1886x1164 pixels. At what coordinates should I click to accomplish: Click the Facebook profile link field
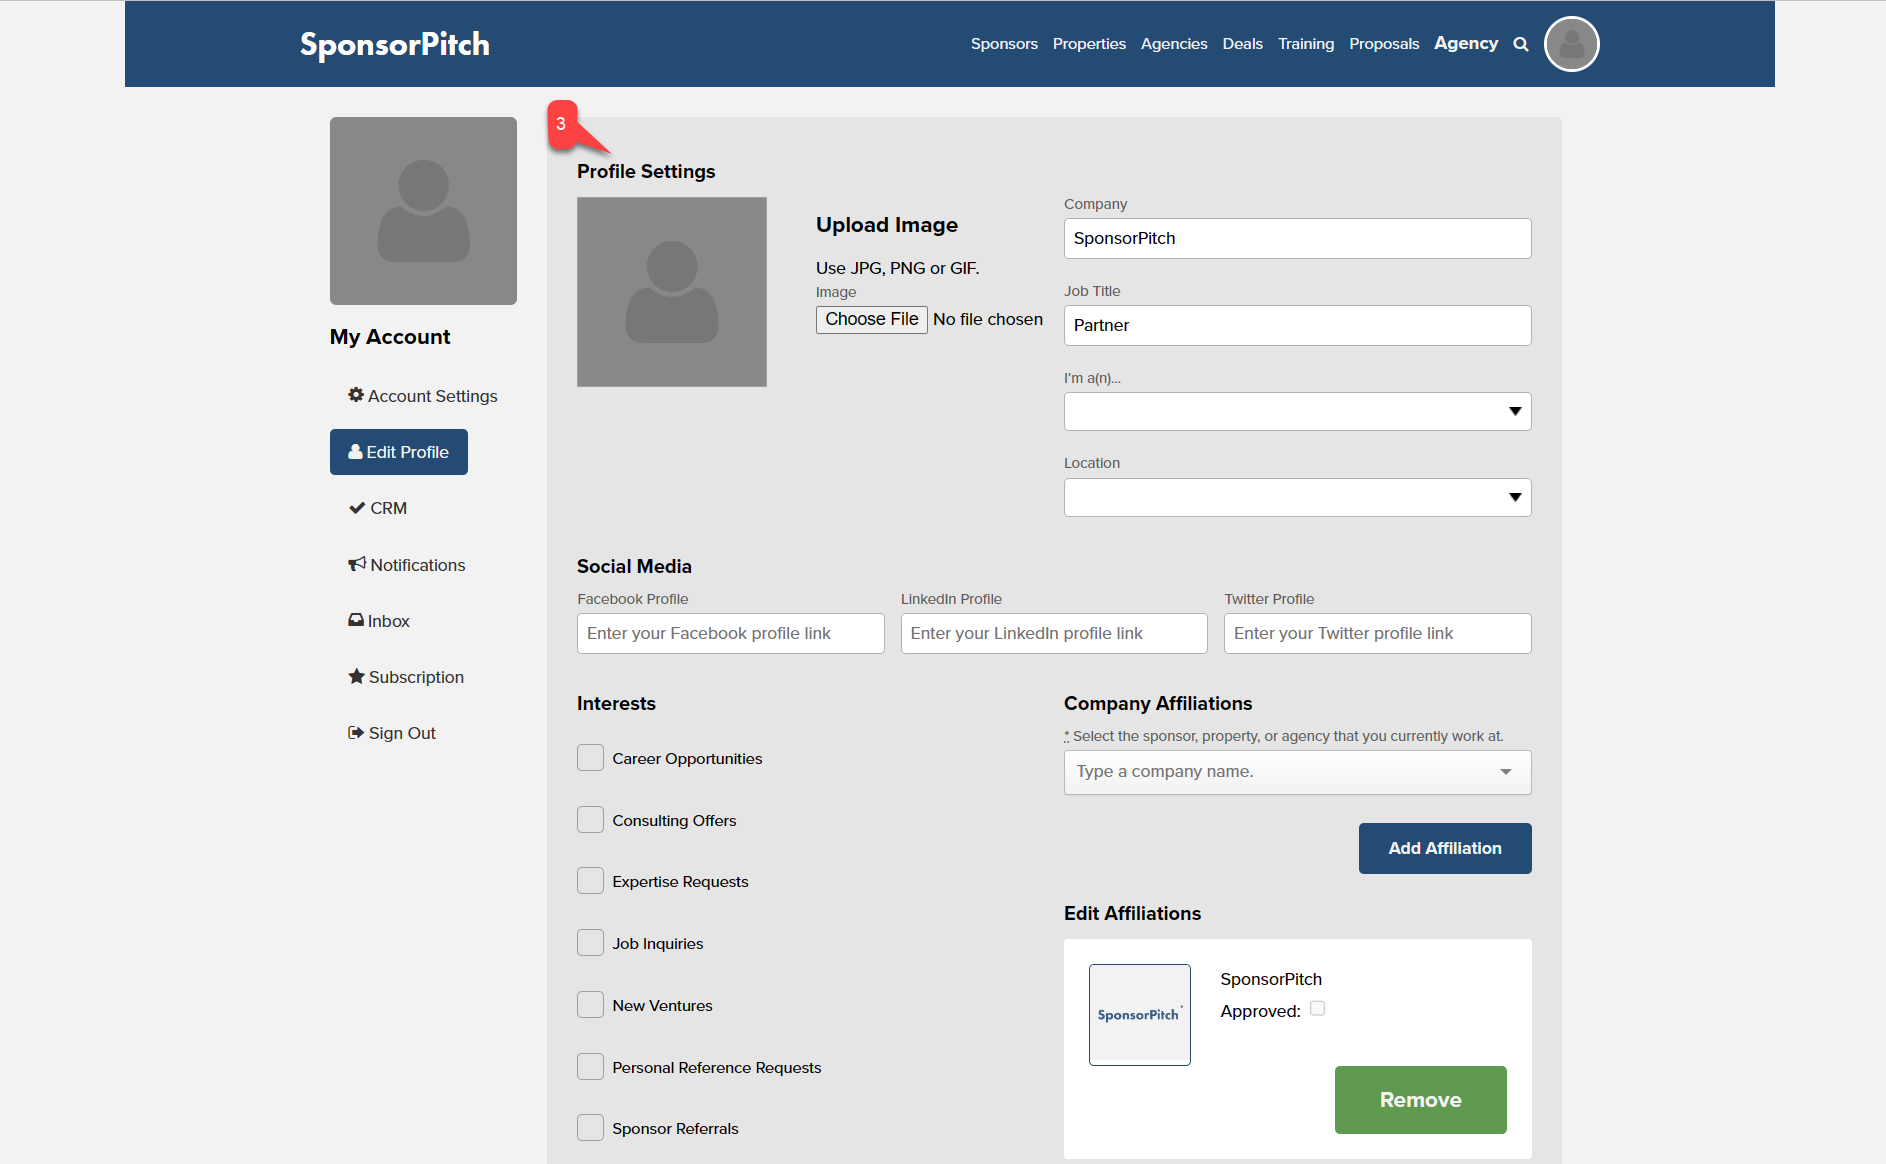pos(730,633)
